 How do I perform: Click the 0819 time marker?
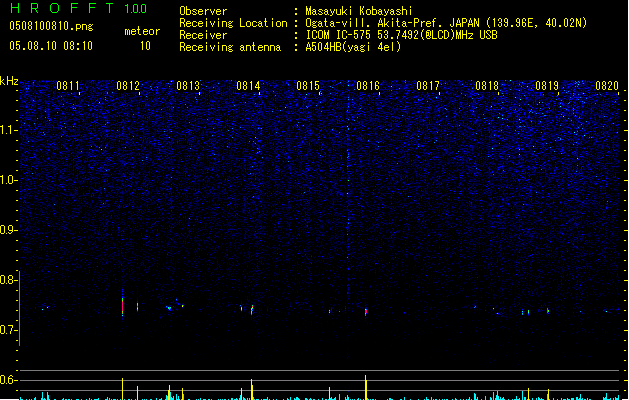(x=547, y=86)
